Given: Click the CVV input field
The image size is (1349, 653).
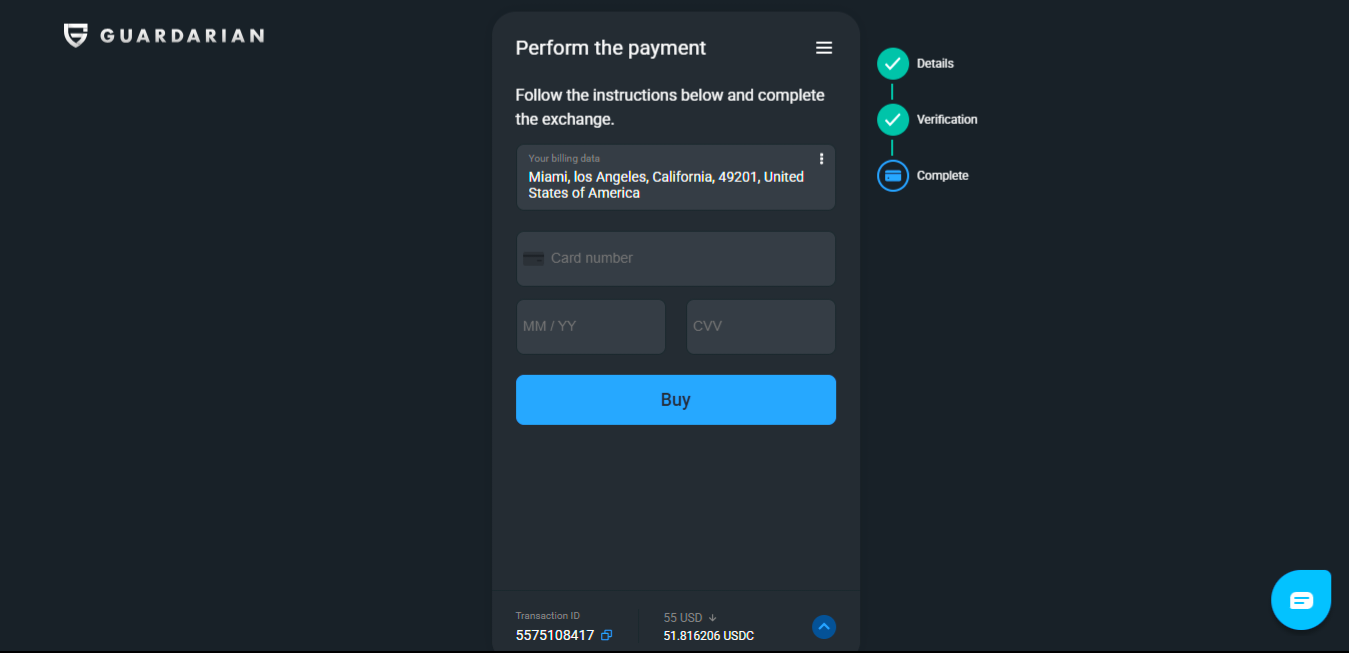Looking at the screenshot, I should pyautogui.click(x=760, y=326).
